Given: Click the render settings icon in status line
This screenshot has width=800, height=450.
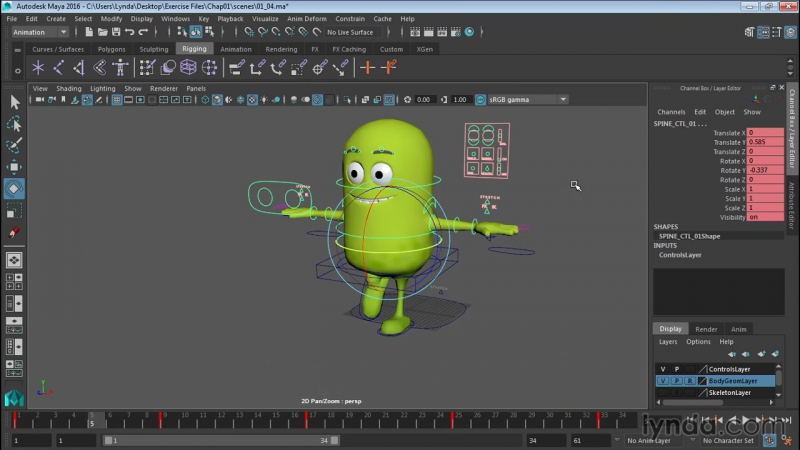Looking at the screenshot, I should [456, 32].
